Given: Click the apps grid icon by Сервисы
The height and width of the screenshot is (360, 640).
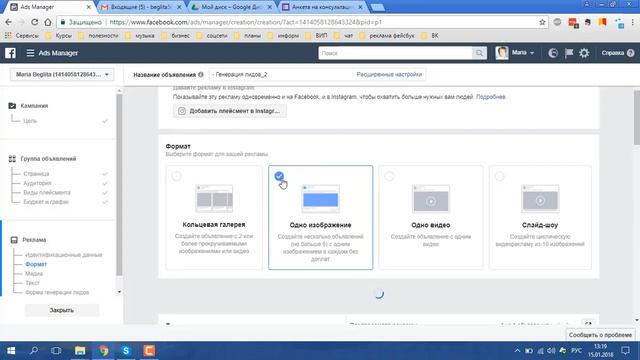Looking at the screenshot, I should tap(8, 36).
